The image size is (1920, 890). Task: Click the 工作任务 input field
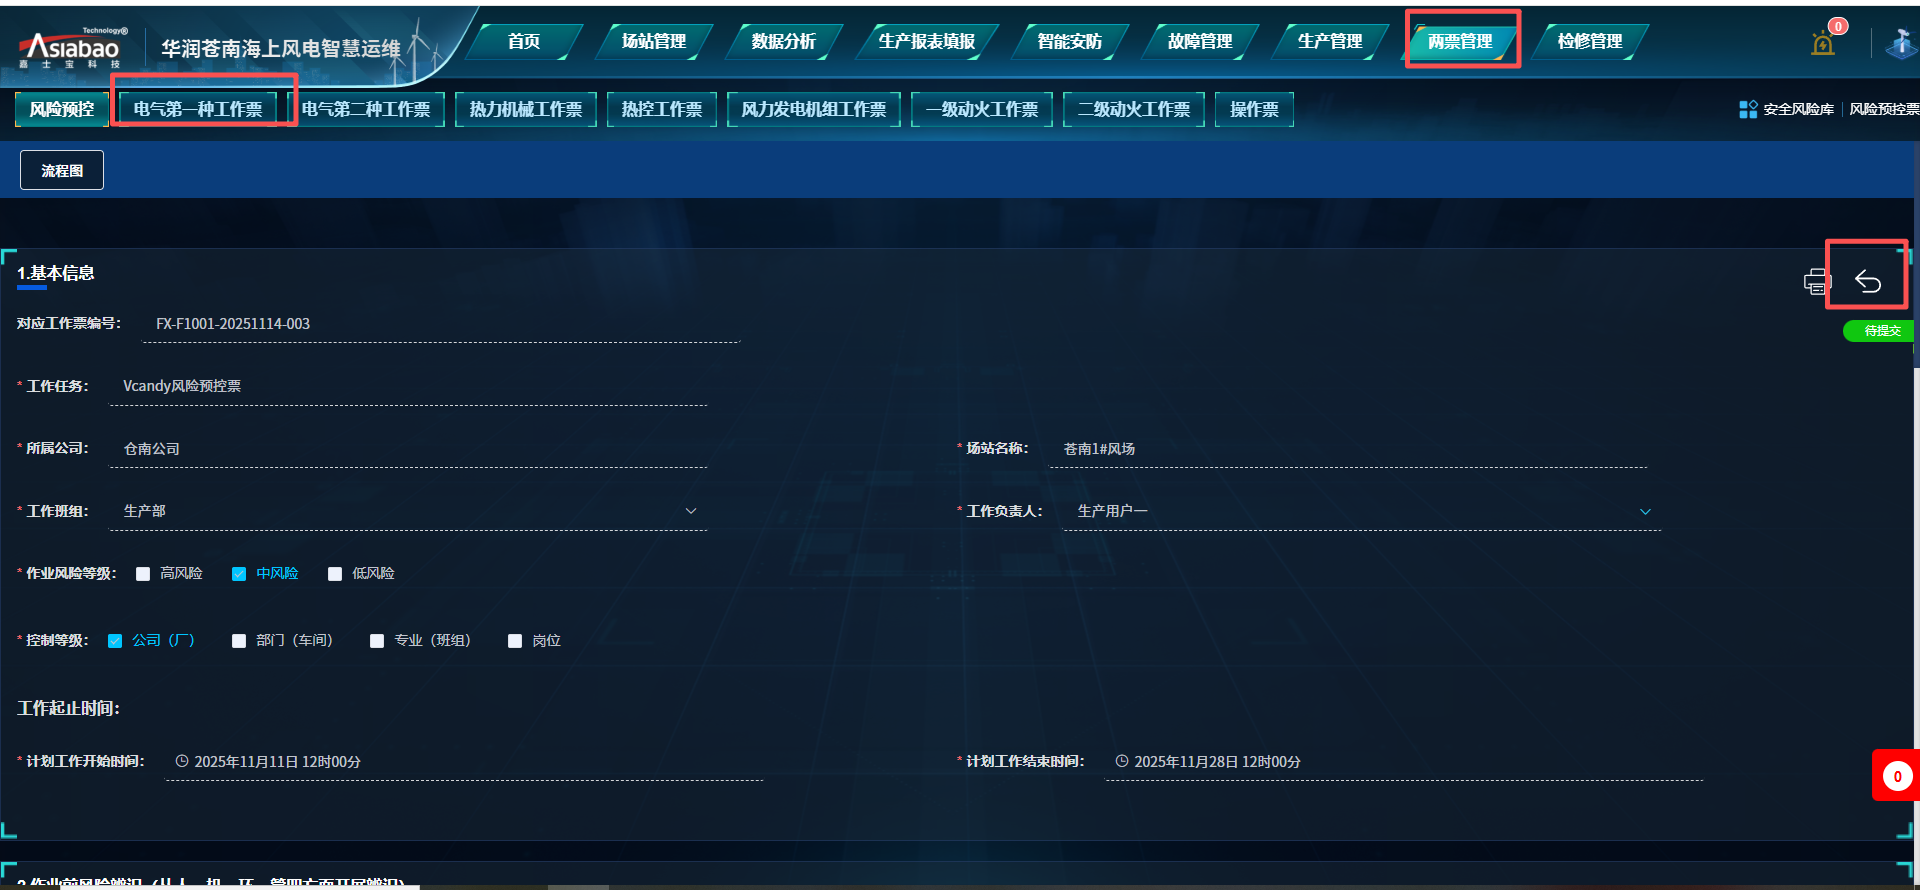(408, 386)
